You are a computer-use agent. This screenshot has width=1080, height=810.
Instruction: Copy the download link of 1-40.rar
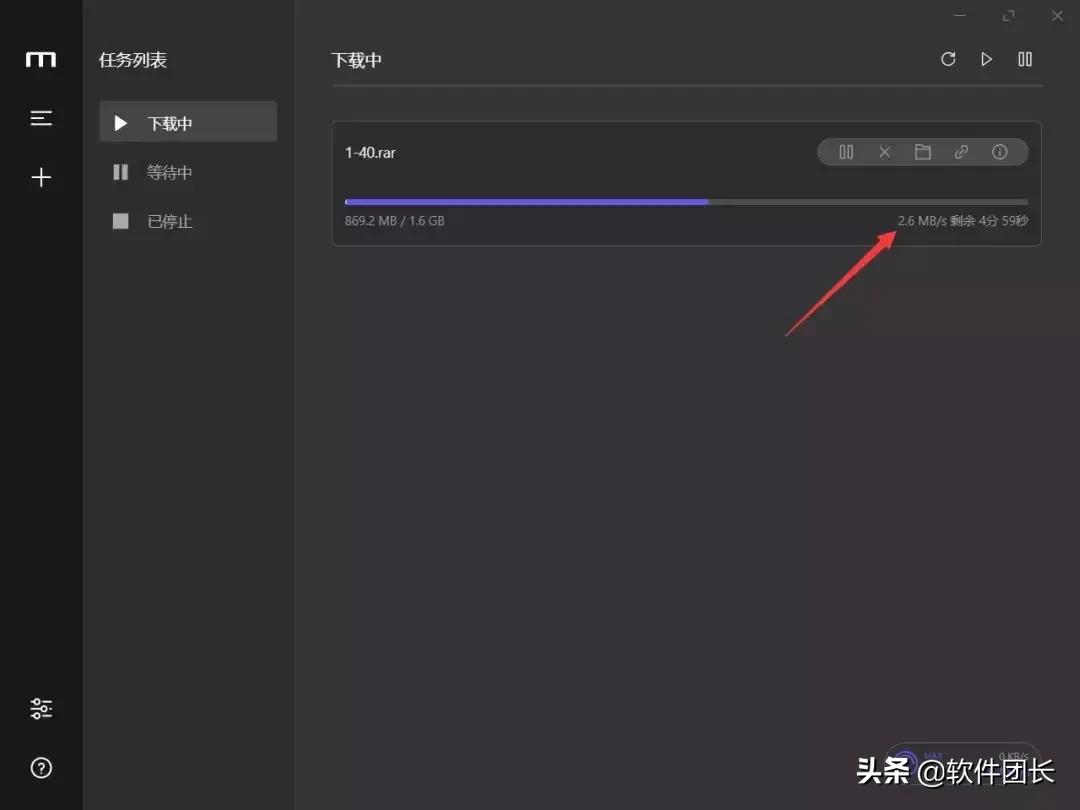coord(961,152)
